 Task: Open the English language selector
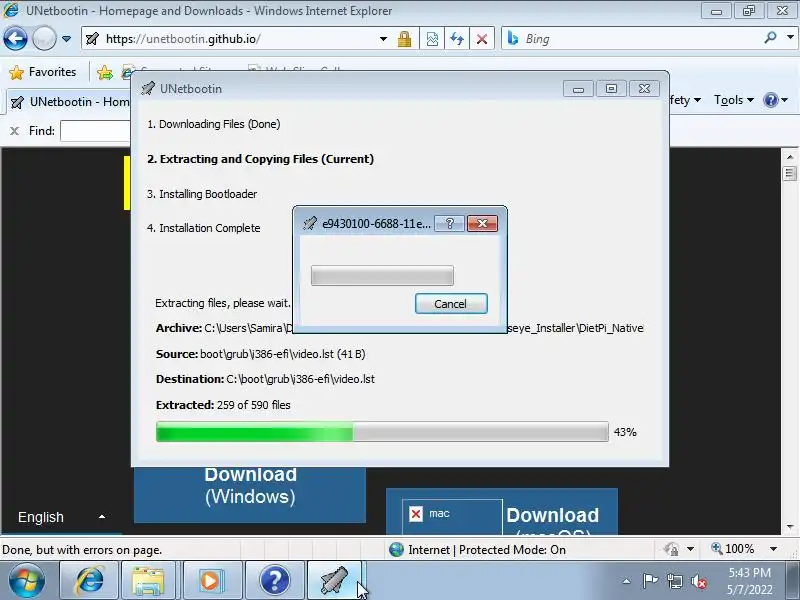[61, 517]
